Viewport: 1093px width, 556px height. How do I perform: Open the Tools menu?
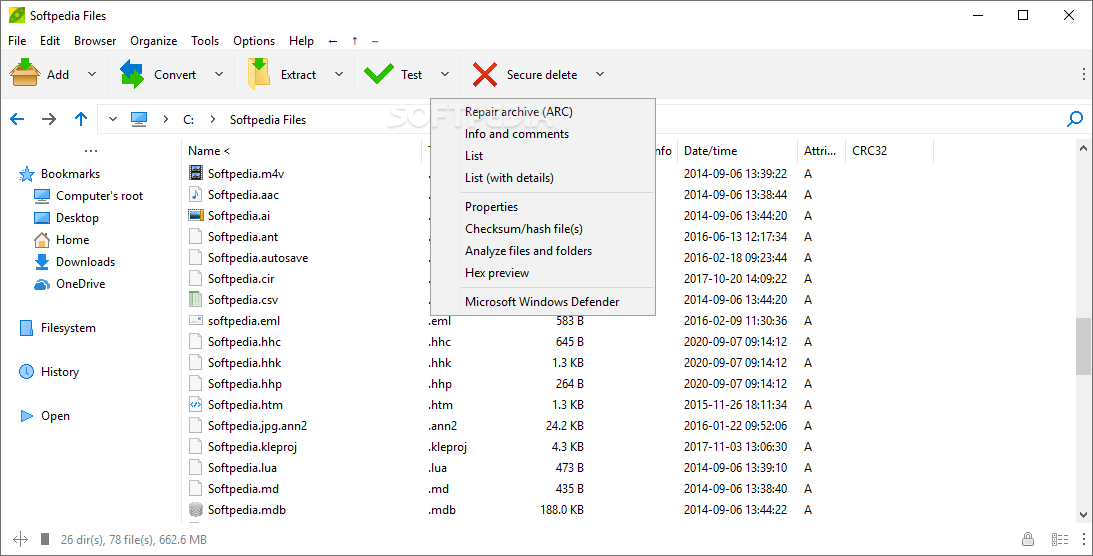205,40
